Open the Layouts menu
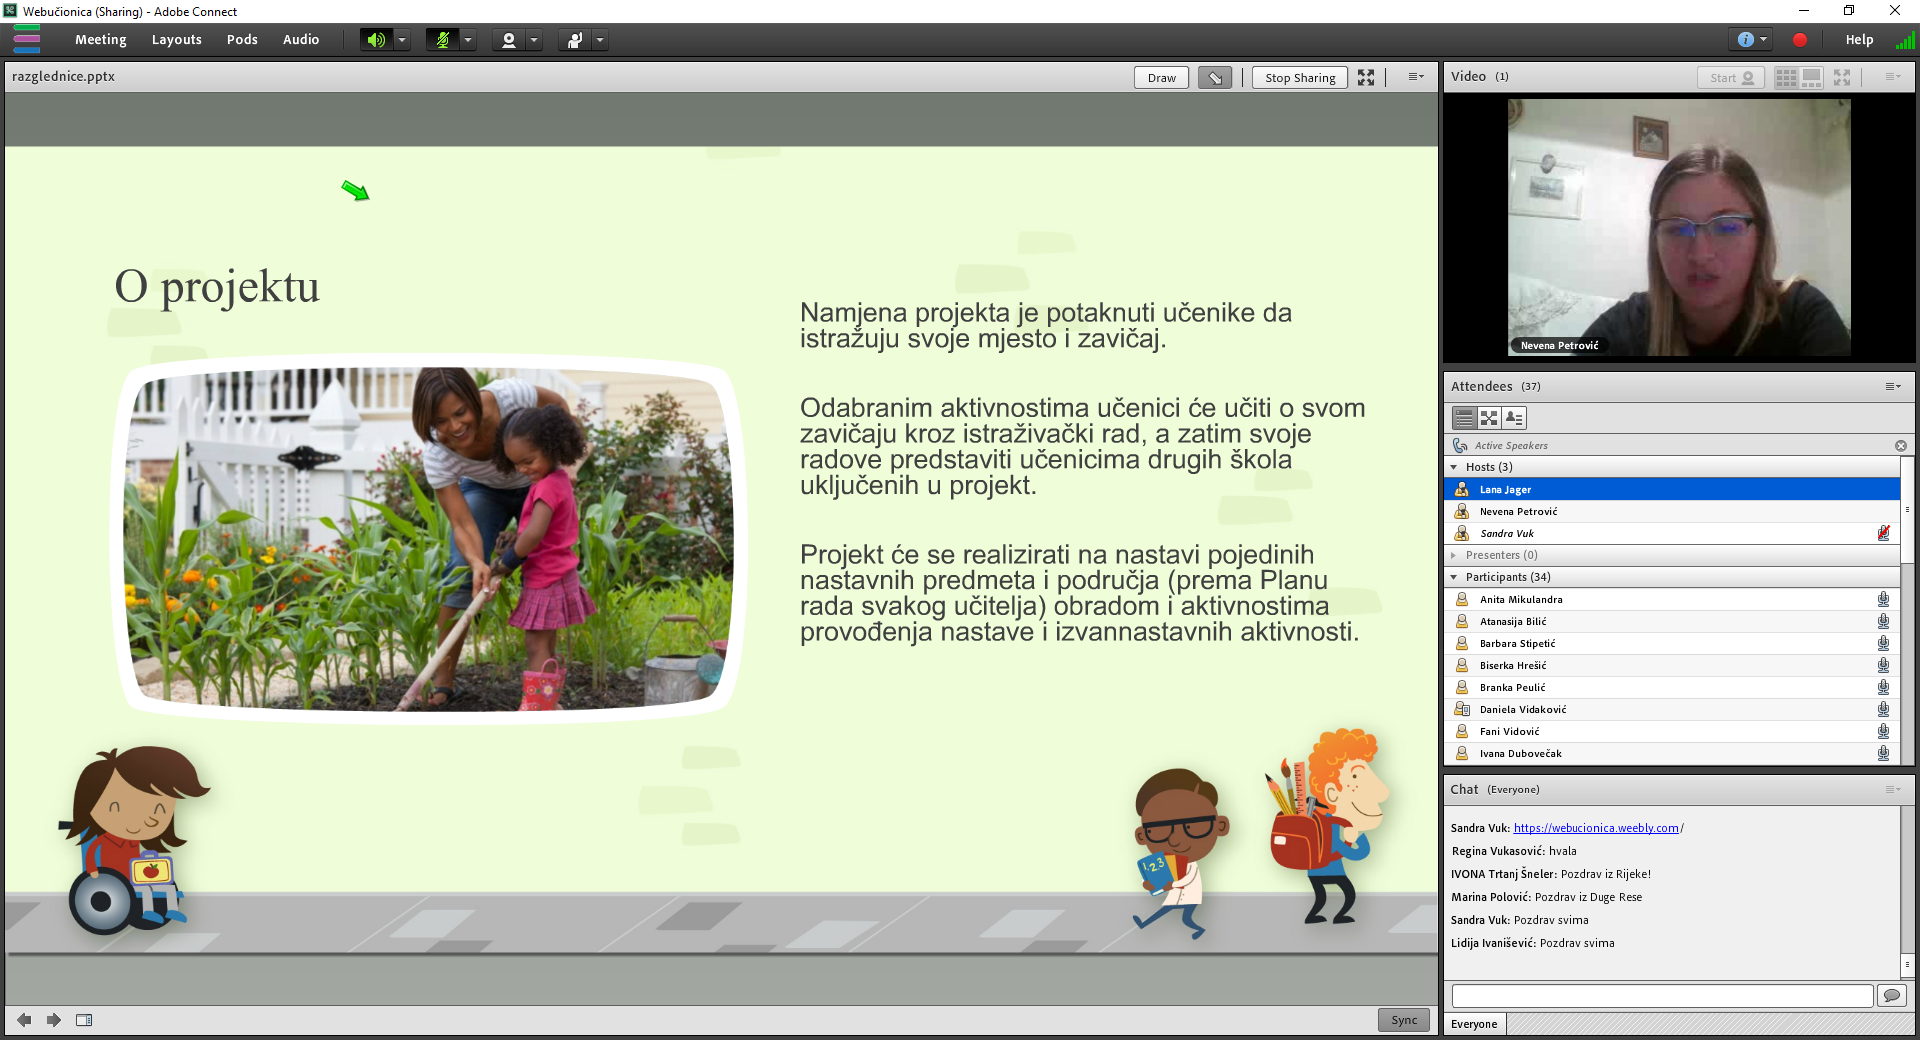This screenshot has height=1040, width=1920. pyautogui.click(x=176, y=40)
